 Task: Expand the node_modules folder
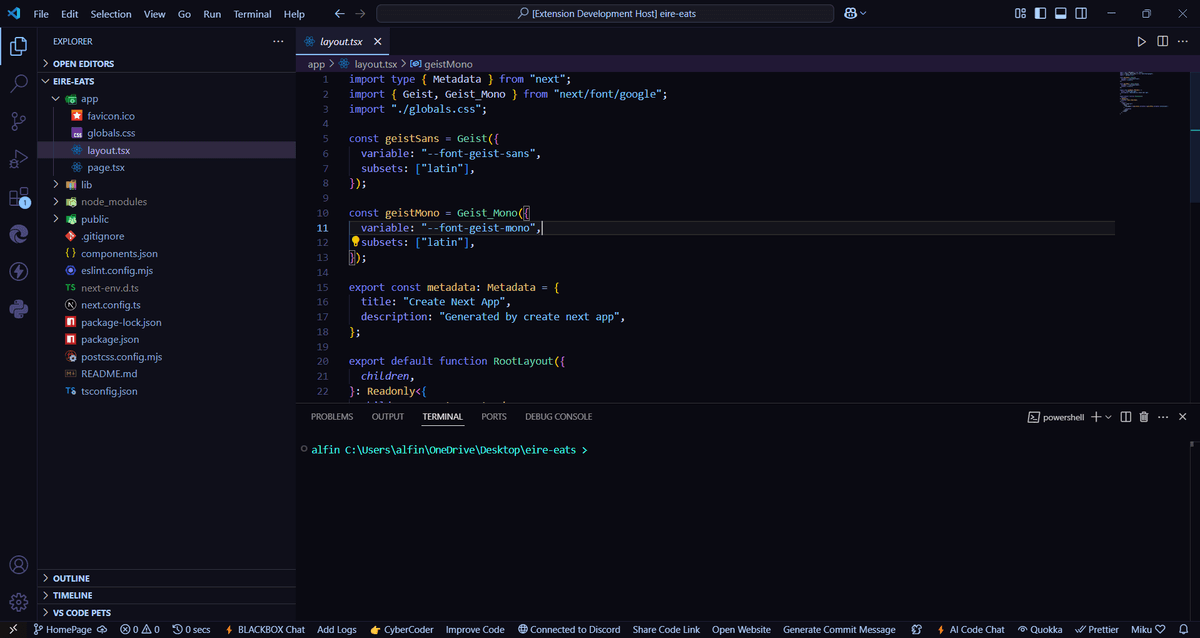166,202
